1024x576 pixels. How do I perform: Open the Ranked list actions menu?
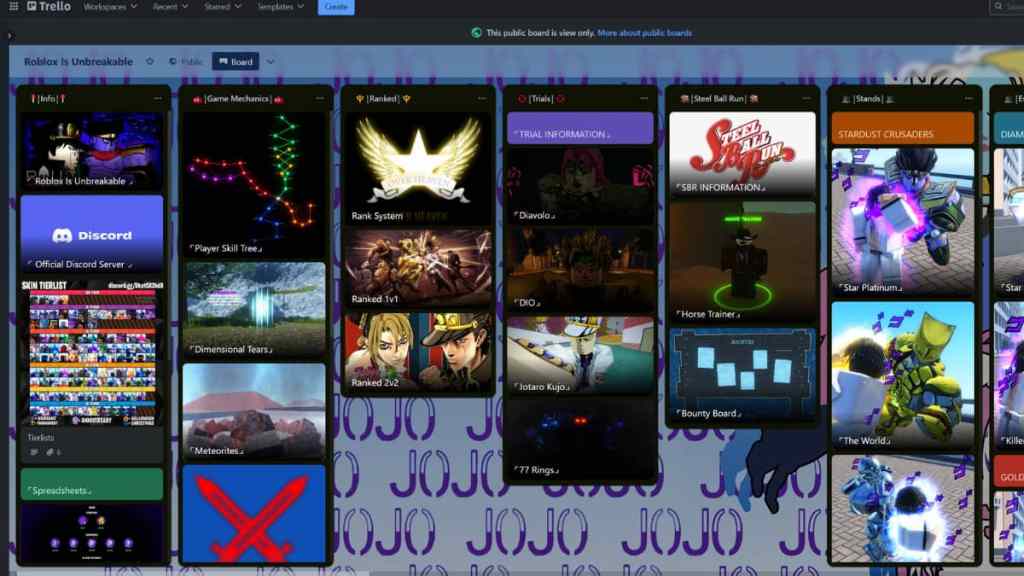[x=481, y=98]
